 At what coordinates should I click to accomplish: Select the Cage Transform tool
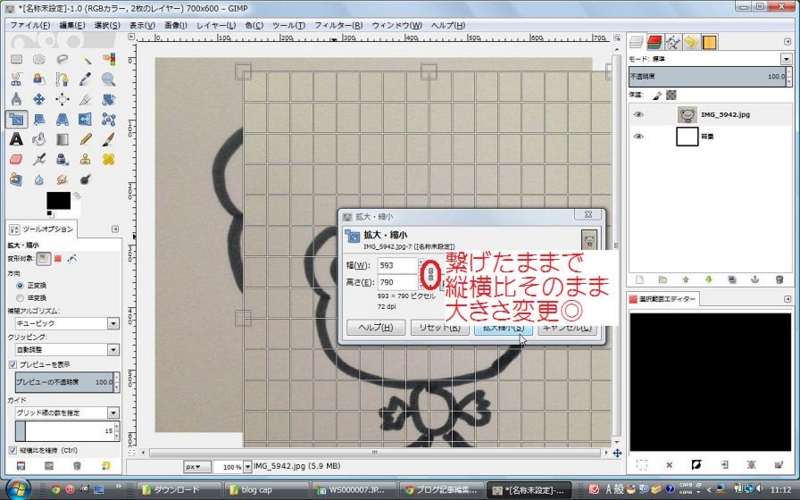(108, 119)
